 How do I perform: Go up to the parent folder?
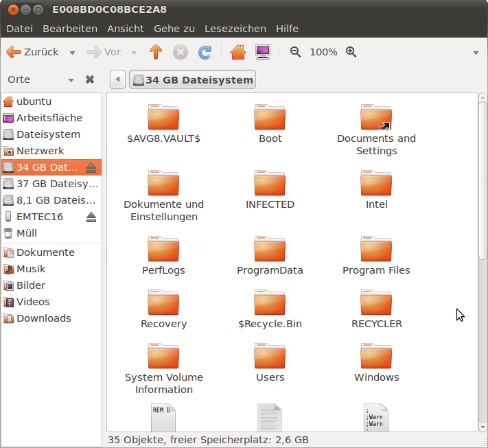156,52
